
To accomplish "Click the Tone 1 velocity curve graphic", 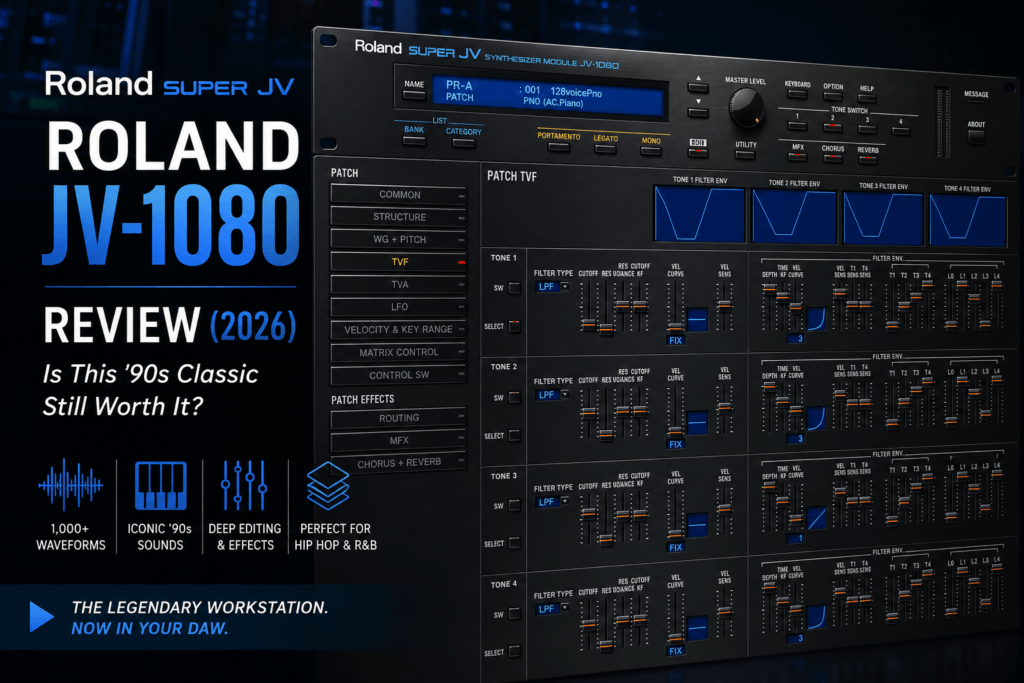I will (x=697, y=319).
